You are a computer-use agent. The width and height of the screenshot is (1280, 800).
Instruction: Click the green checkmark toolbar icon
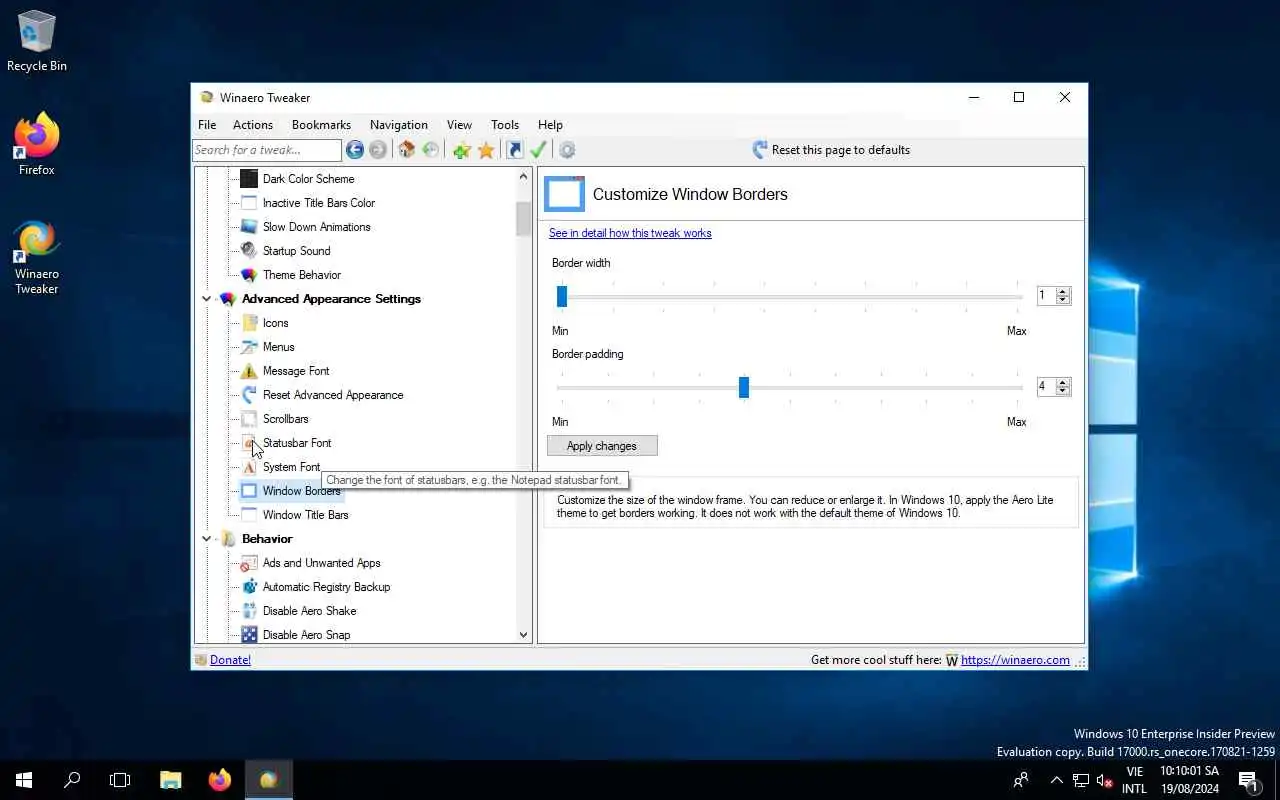pos(538,150)
